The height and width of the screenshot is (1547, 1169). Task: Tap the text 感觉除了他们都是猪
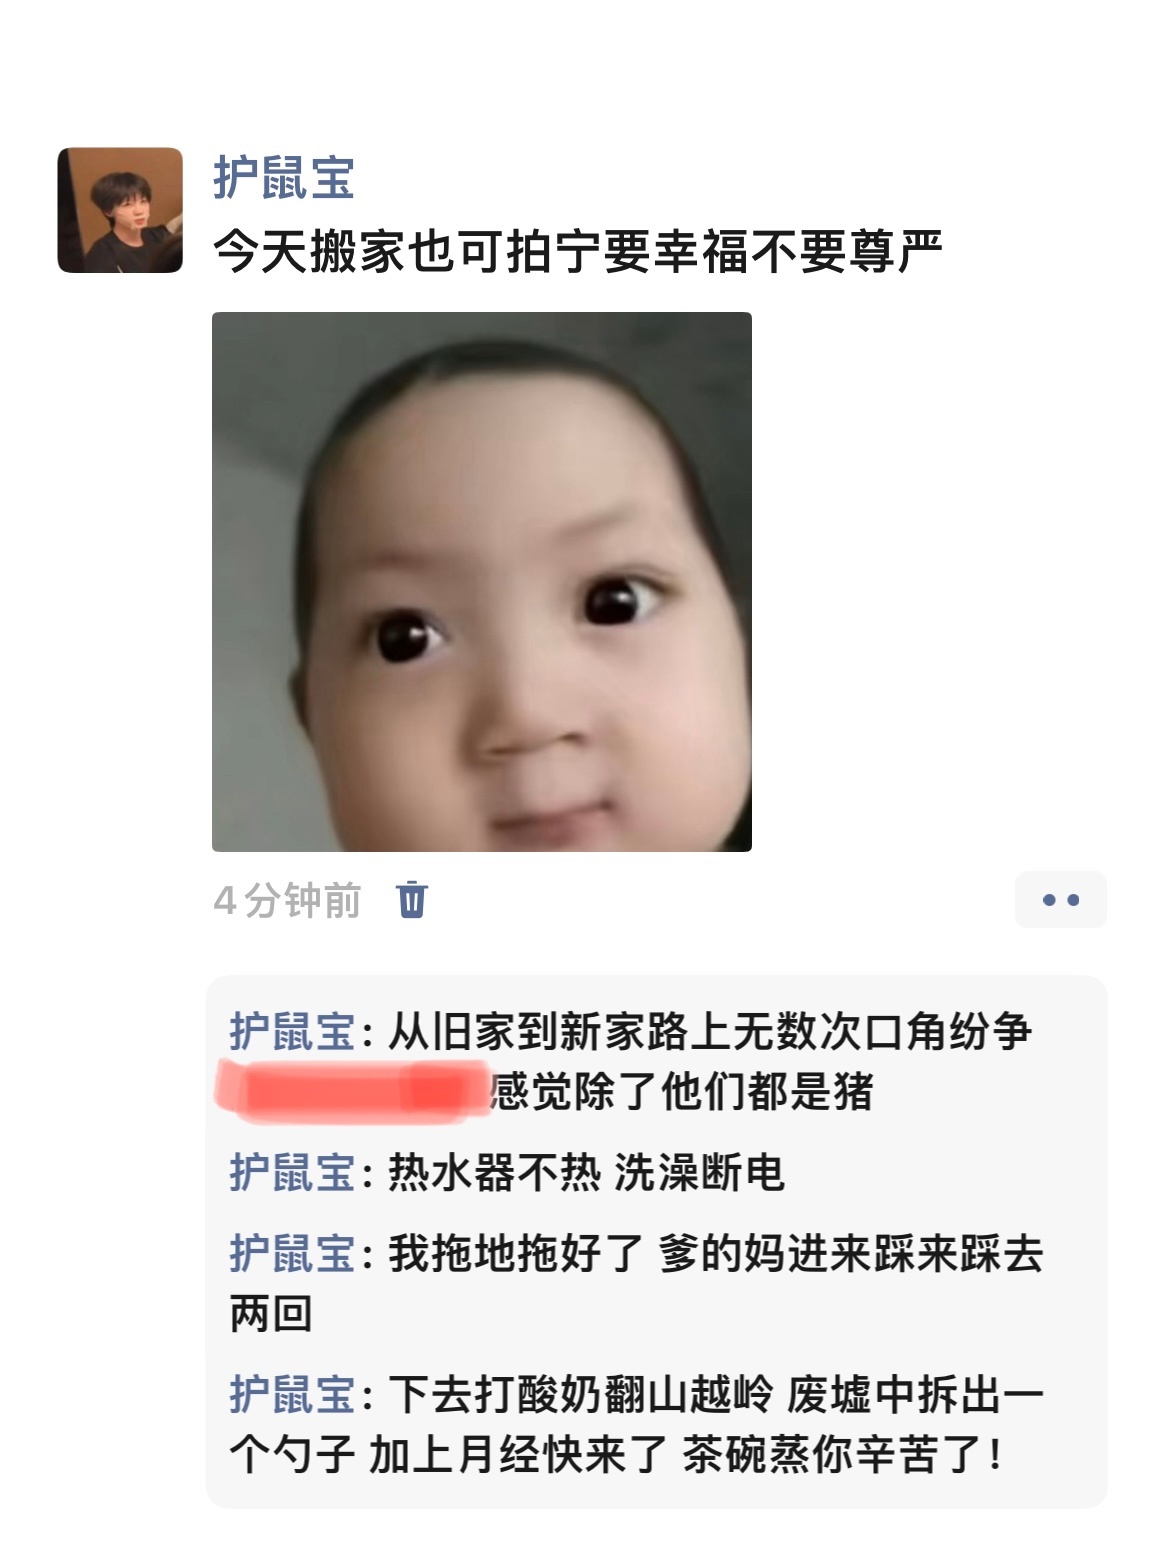click(682, 1091)
